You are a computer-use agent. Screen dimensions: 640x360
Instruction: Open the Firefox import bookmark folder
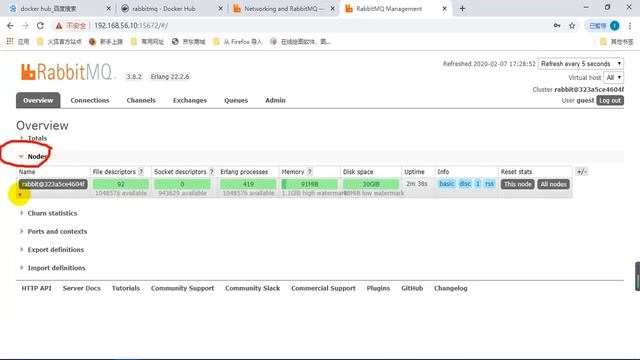pyautogui.click(x=238, y=42)
